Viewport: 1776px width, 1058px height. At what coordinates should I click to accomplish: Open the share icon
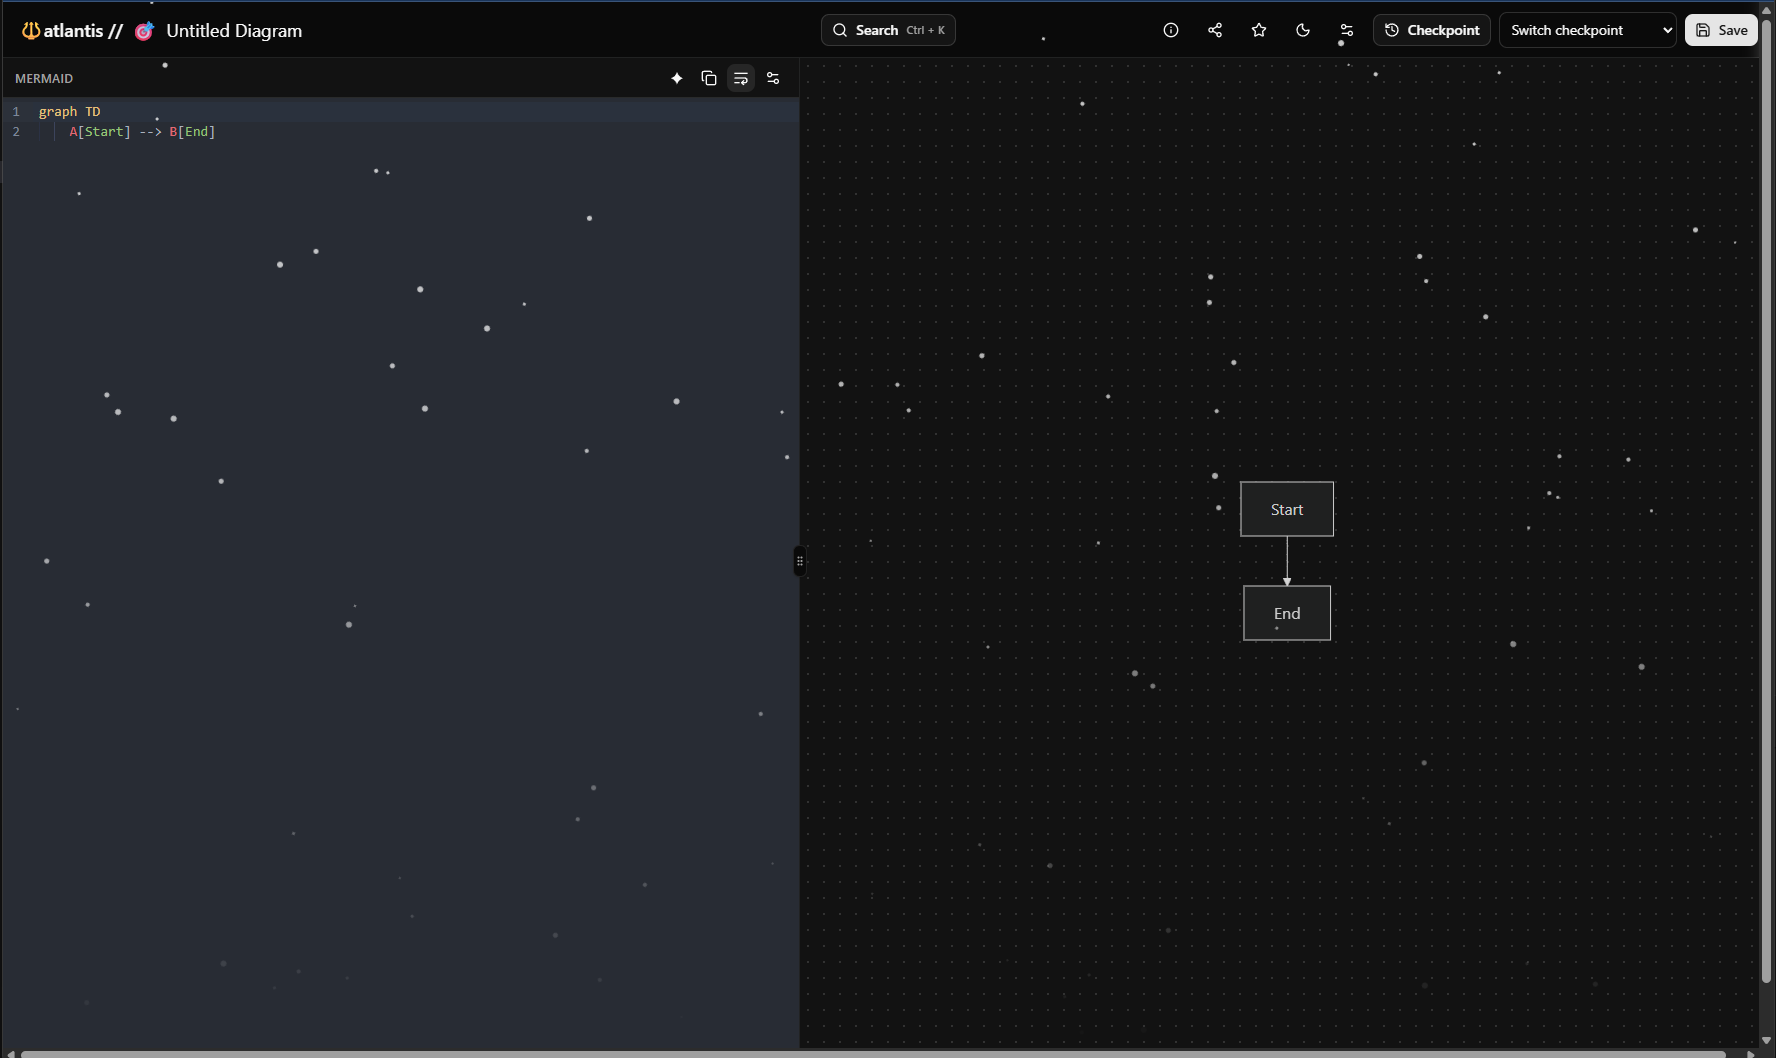(x=1215, y=30)
